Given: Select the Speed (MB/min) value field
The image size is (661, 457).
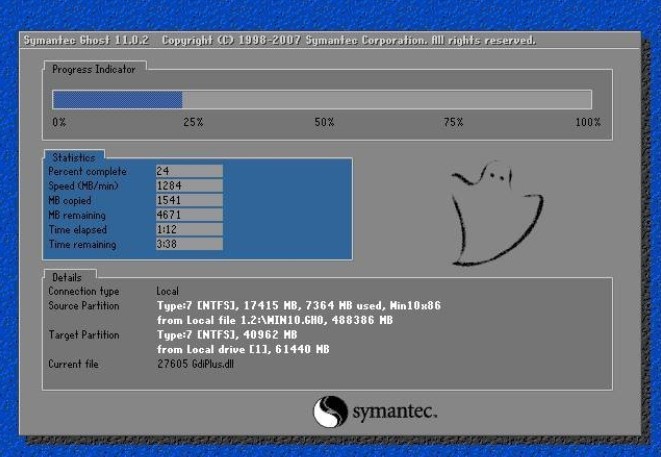Looking at the screenshot, I should coord(188,186).
